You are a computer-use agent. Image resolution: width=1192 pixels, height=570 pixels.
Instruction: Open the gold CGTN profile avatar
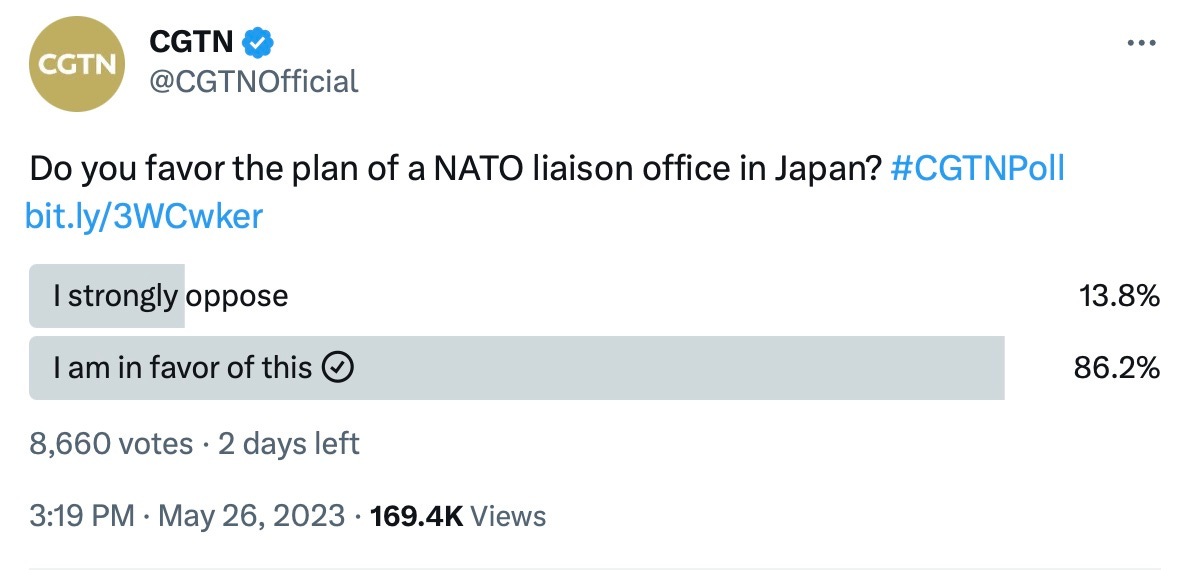click(x=76, y=64)
